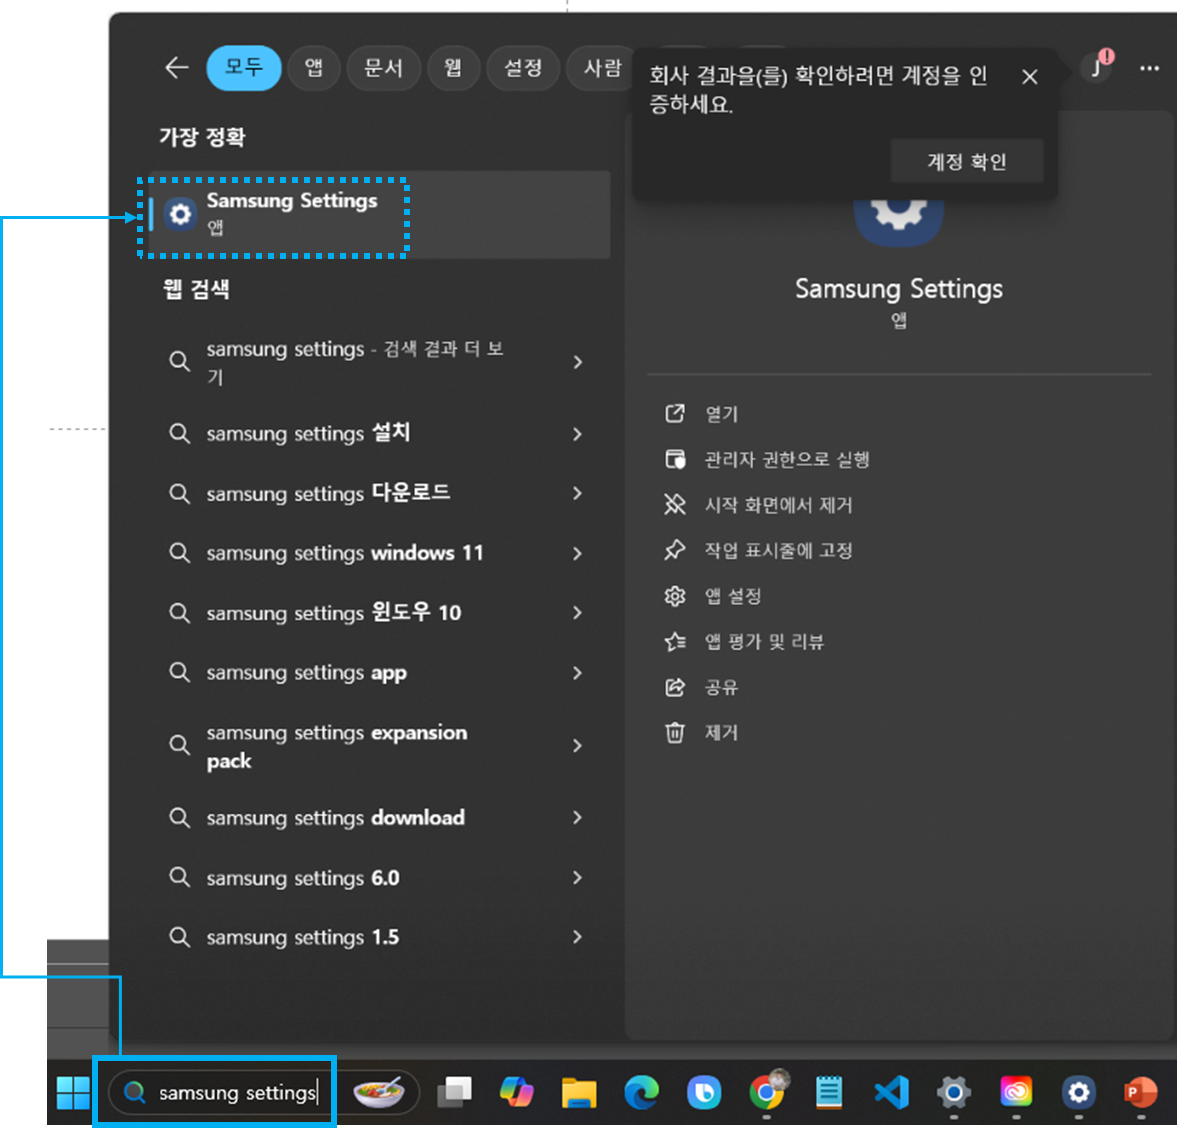
Task: Expand arrow for '검색 결과 더 보기' suggestion
Action: point(577,362)
